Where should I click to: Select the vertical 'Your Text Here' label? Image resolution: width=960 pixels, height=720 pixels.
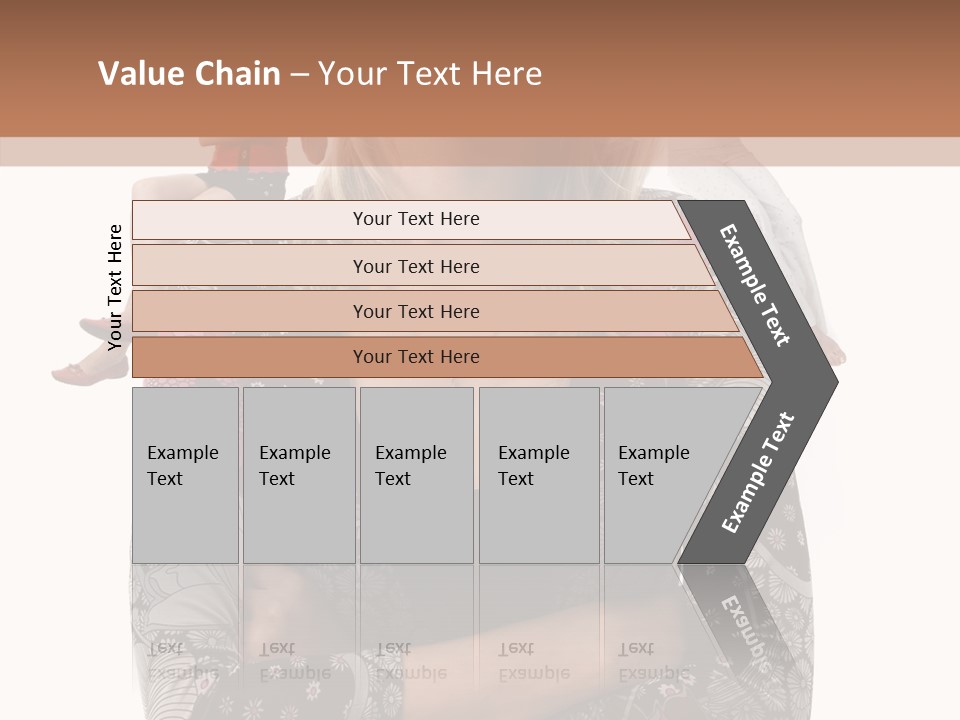(114, 287)
